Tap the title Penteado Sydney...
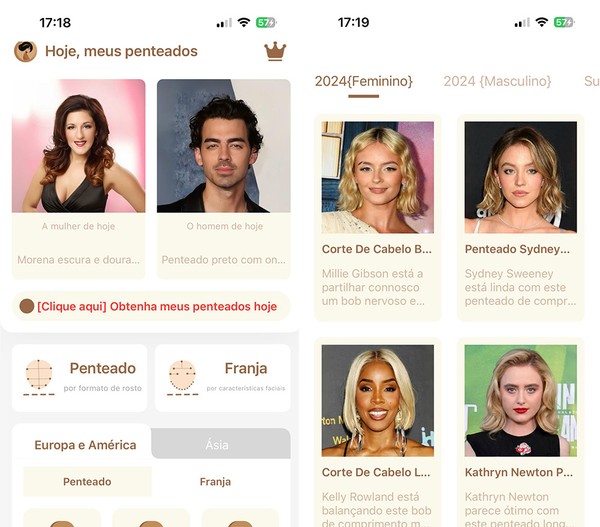The height and width of the screenshot is (527, 600). [517, 249]
